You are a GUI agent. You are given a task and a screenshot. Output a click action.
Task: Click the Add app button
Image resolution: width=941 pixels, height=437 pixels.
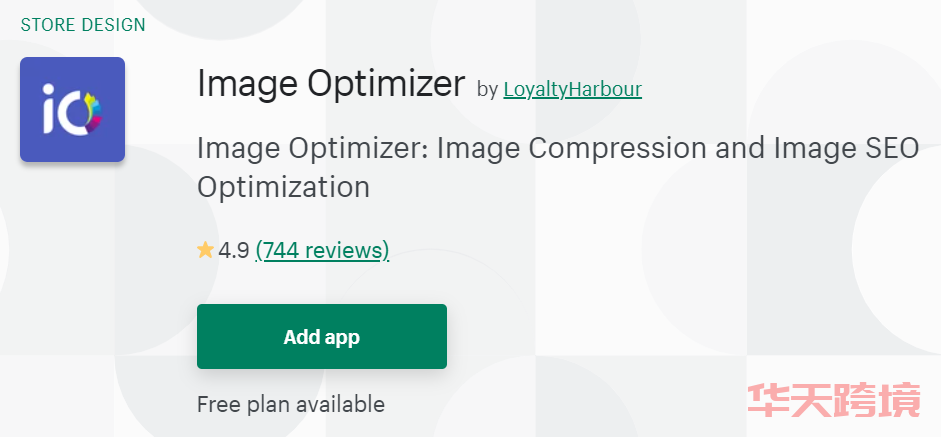[x=322, y=336]
